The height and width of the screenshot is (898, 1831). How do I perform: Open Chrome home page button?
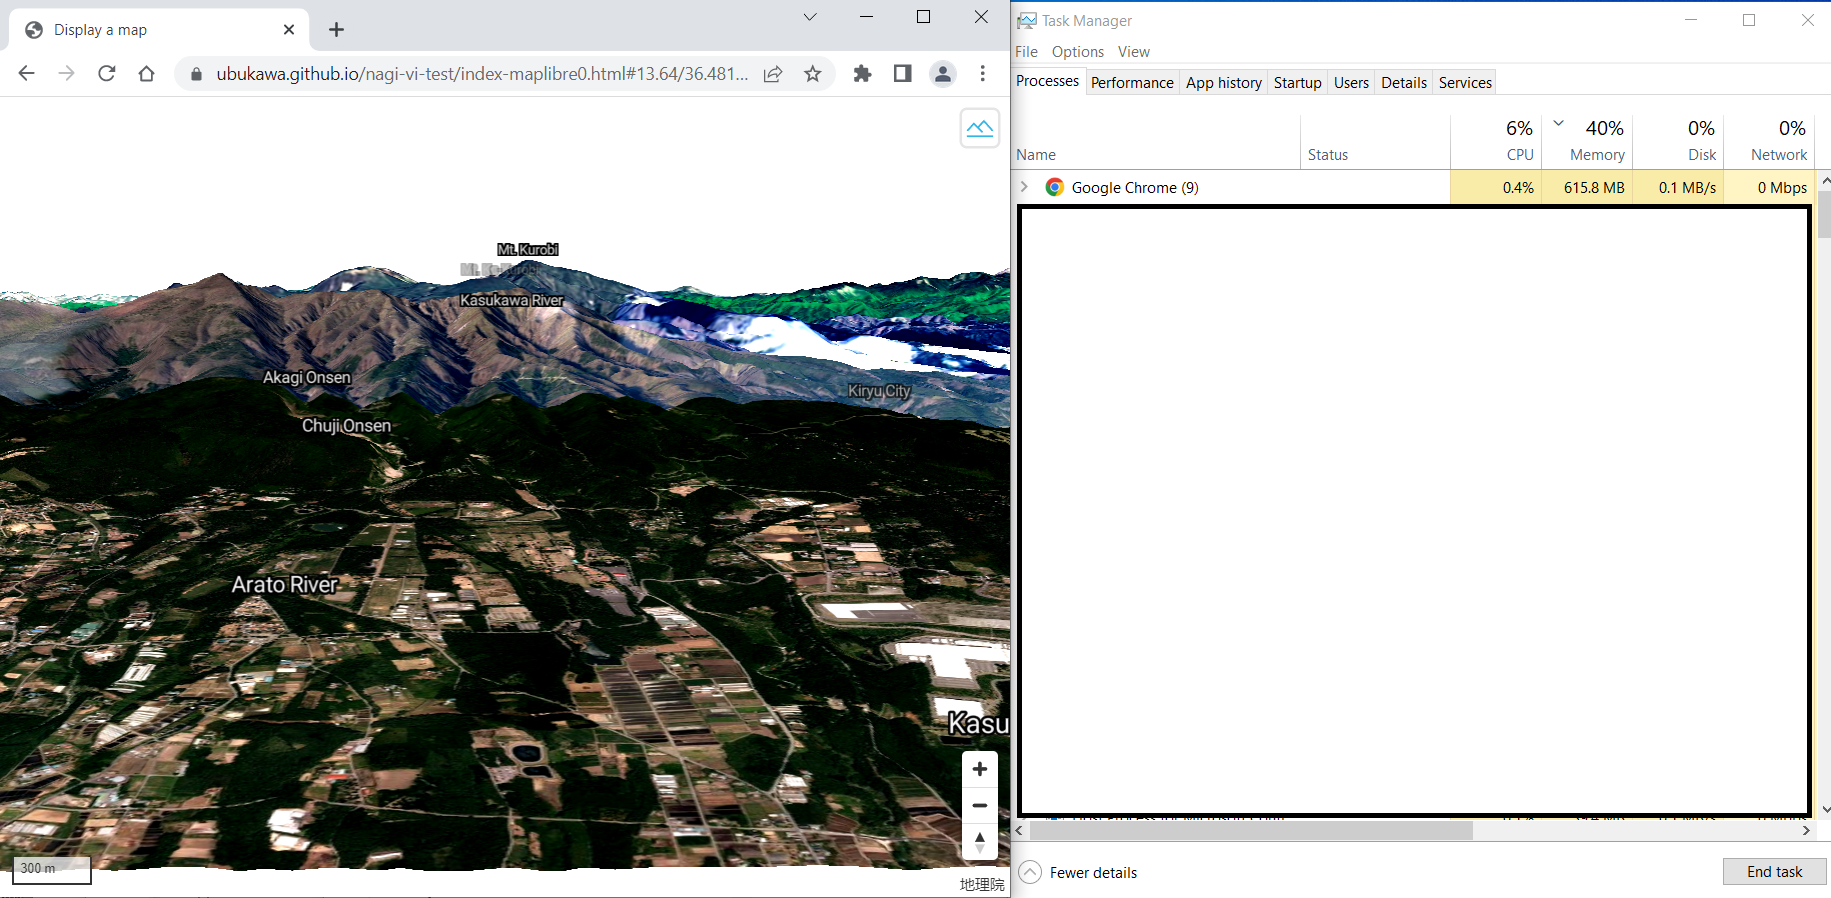click(x=146, y=73)
